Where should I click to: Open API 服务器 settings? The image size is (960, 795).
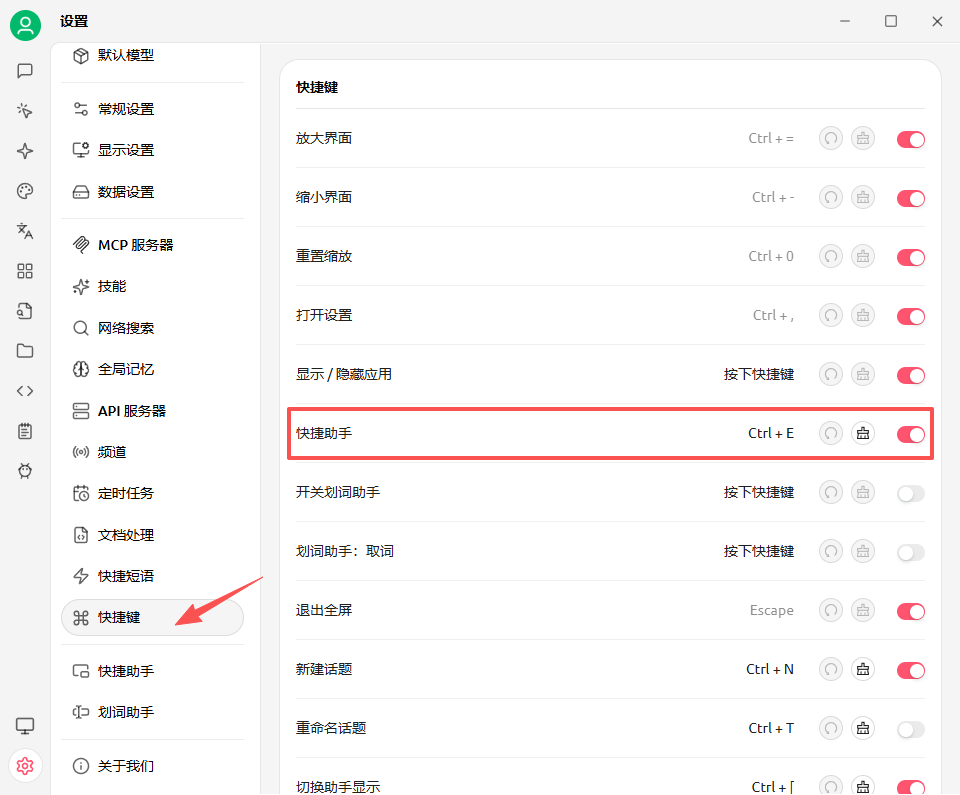tap(152, 411)
